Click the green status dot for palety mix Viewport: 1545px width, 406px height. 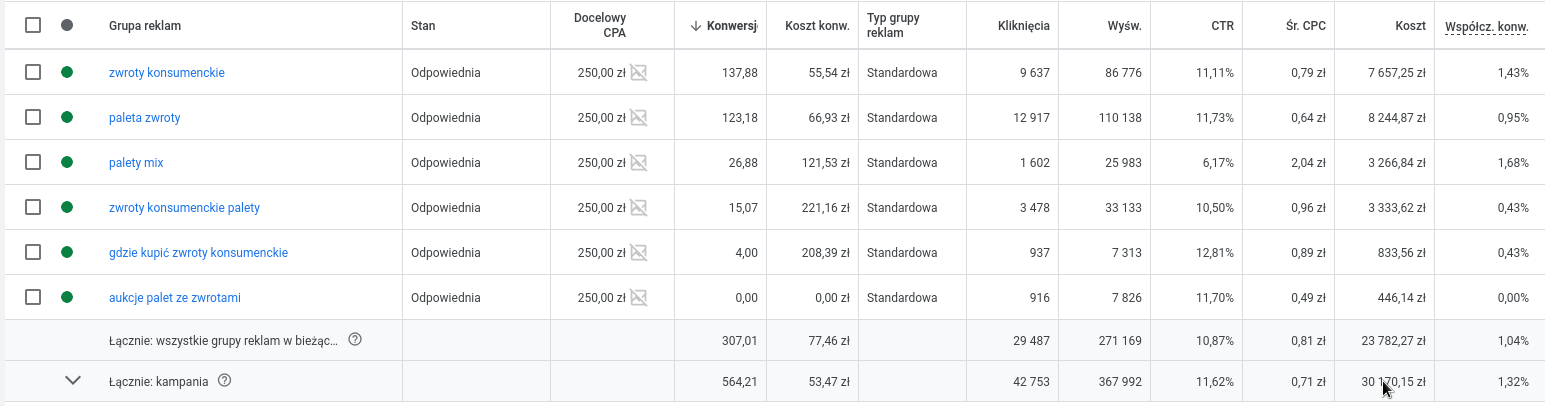click(67, 162)
